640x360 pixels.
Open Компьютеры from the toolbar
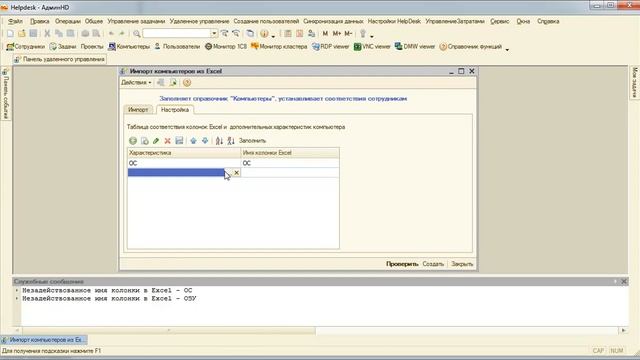[129, 47]
